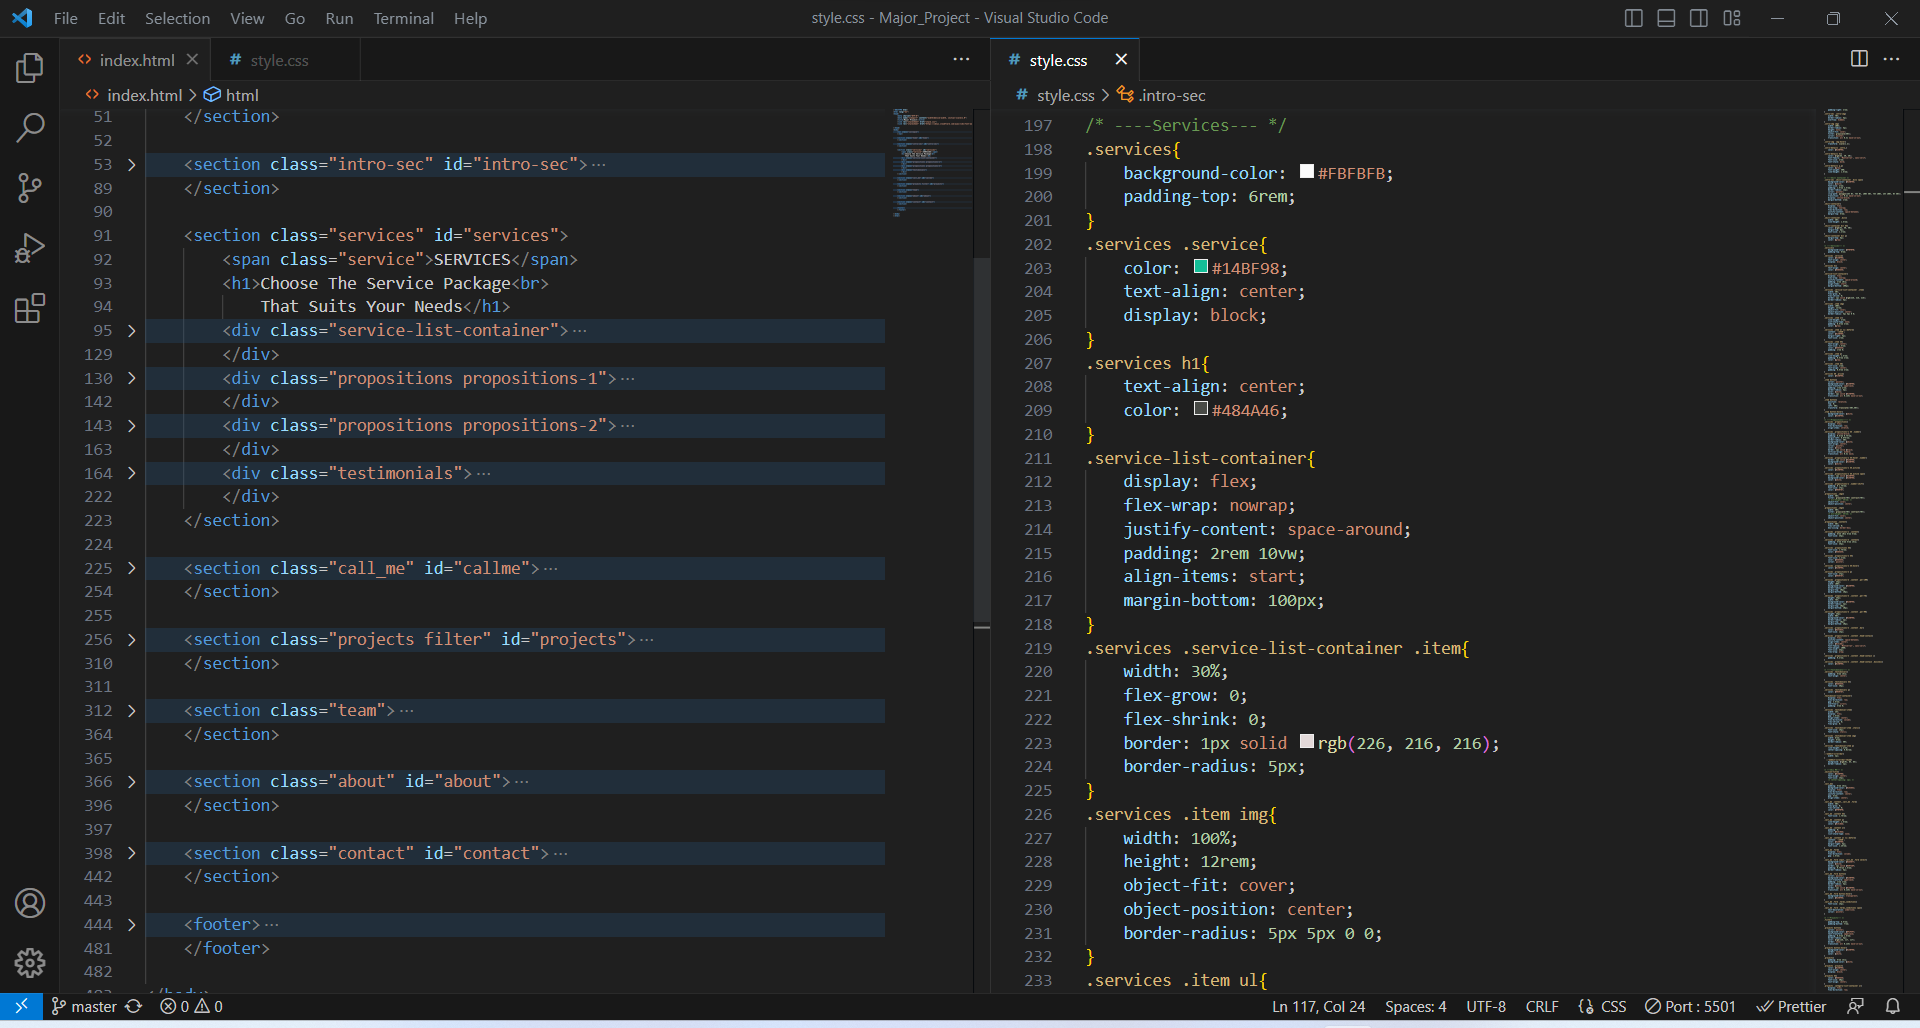
Task: Click the Accounts icon in activity bar
Action: click(29, 903)
